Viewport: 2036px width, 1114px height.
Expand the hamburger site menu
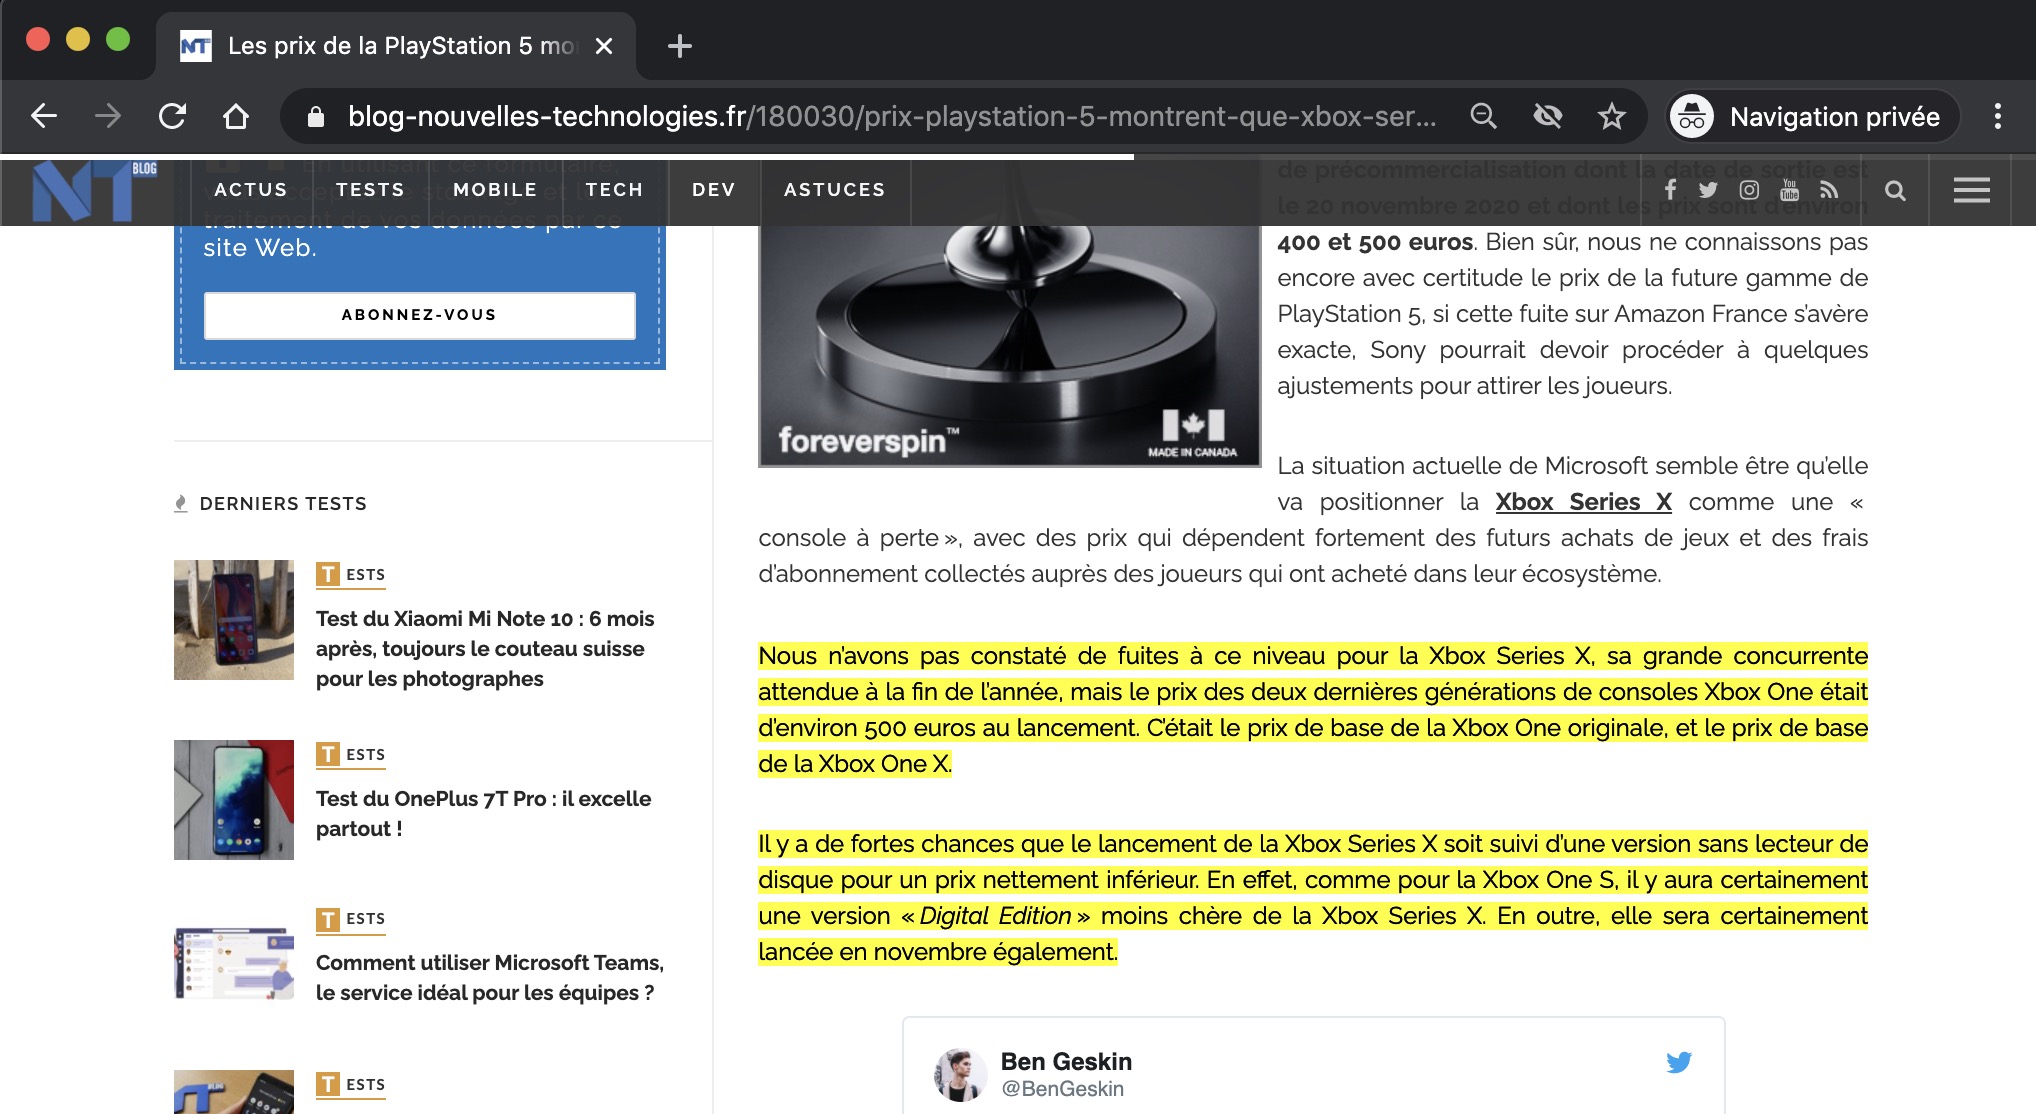coord(1971,190)
